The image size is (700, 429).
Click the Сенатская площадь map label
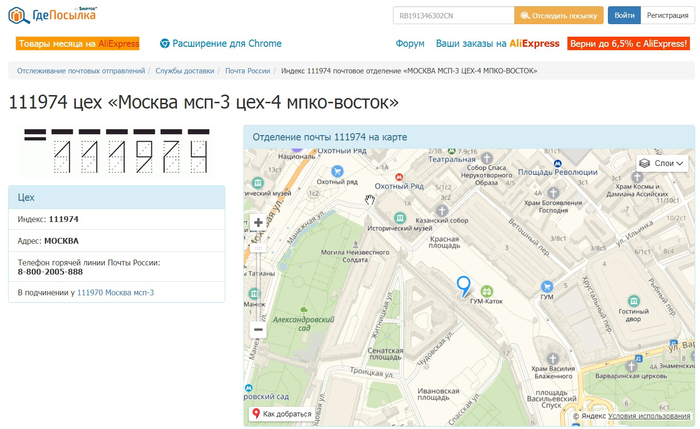click(385, 354)
